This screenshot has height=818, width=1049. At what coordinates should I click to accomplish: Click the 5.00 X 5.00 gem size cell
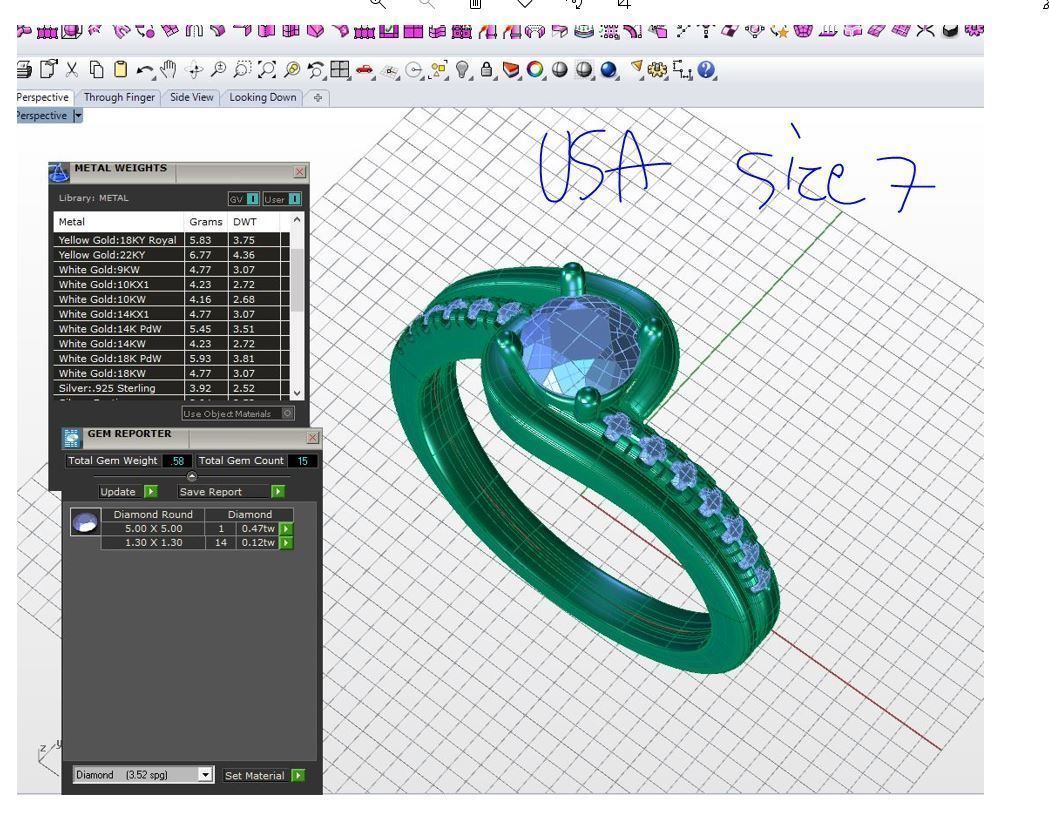coord(153,528)
